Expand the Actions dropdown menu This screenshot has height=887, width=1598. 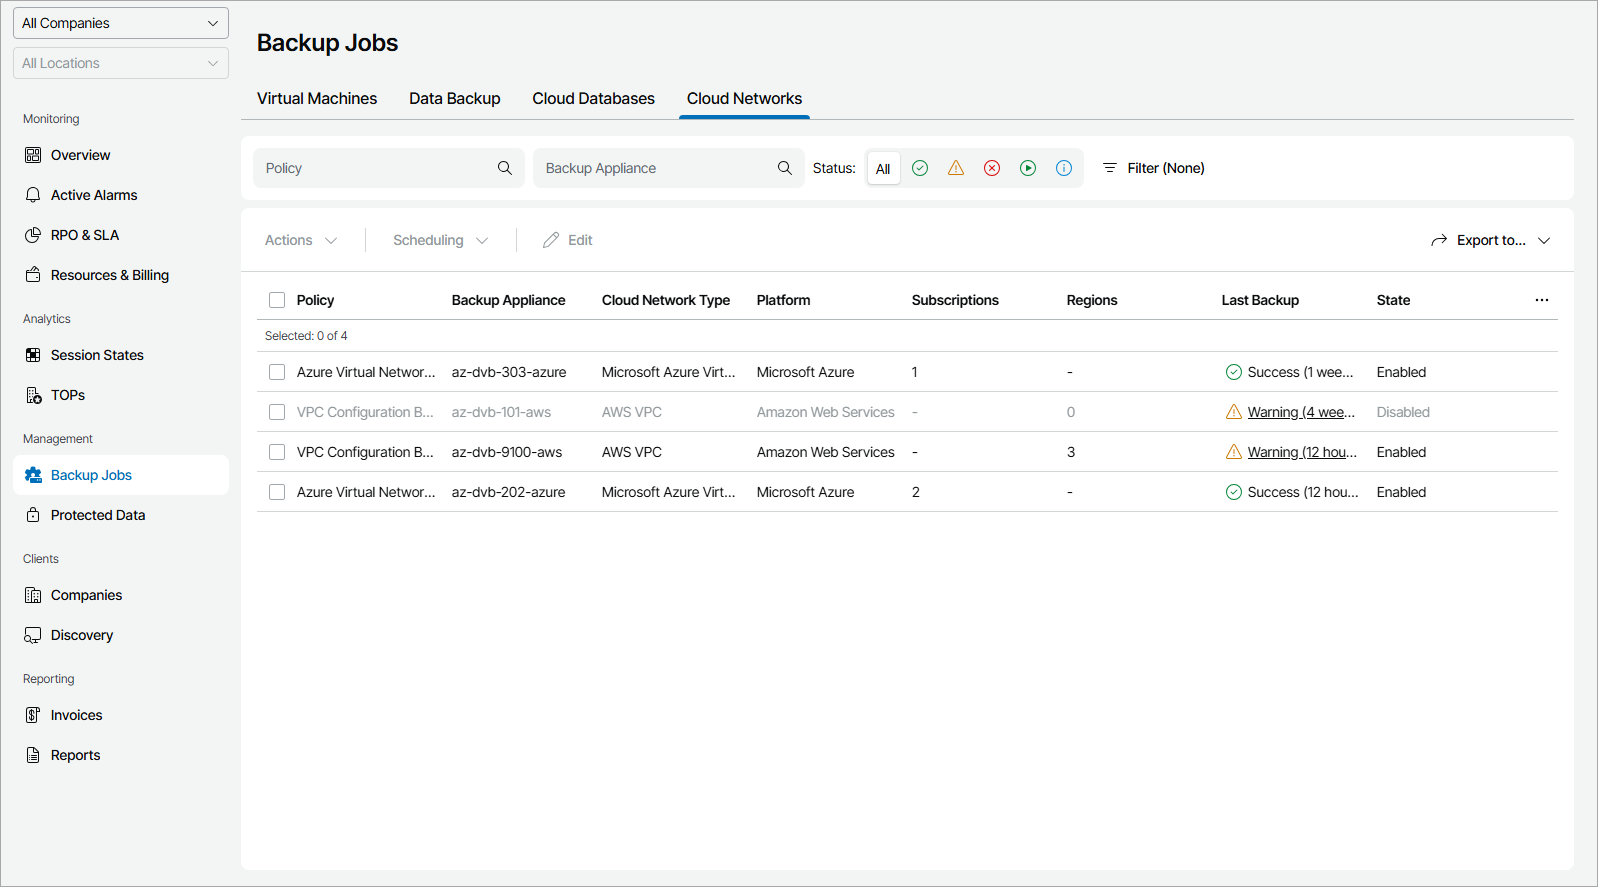[x=301, y=240]
